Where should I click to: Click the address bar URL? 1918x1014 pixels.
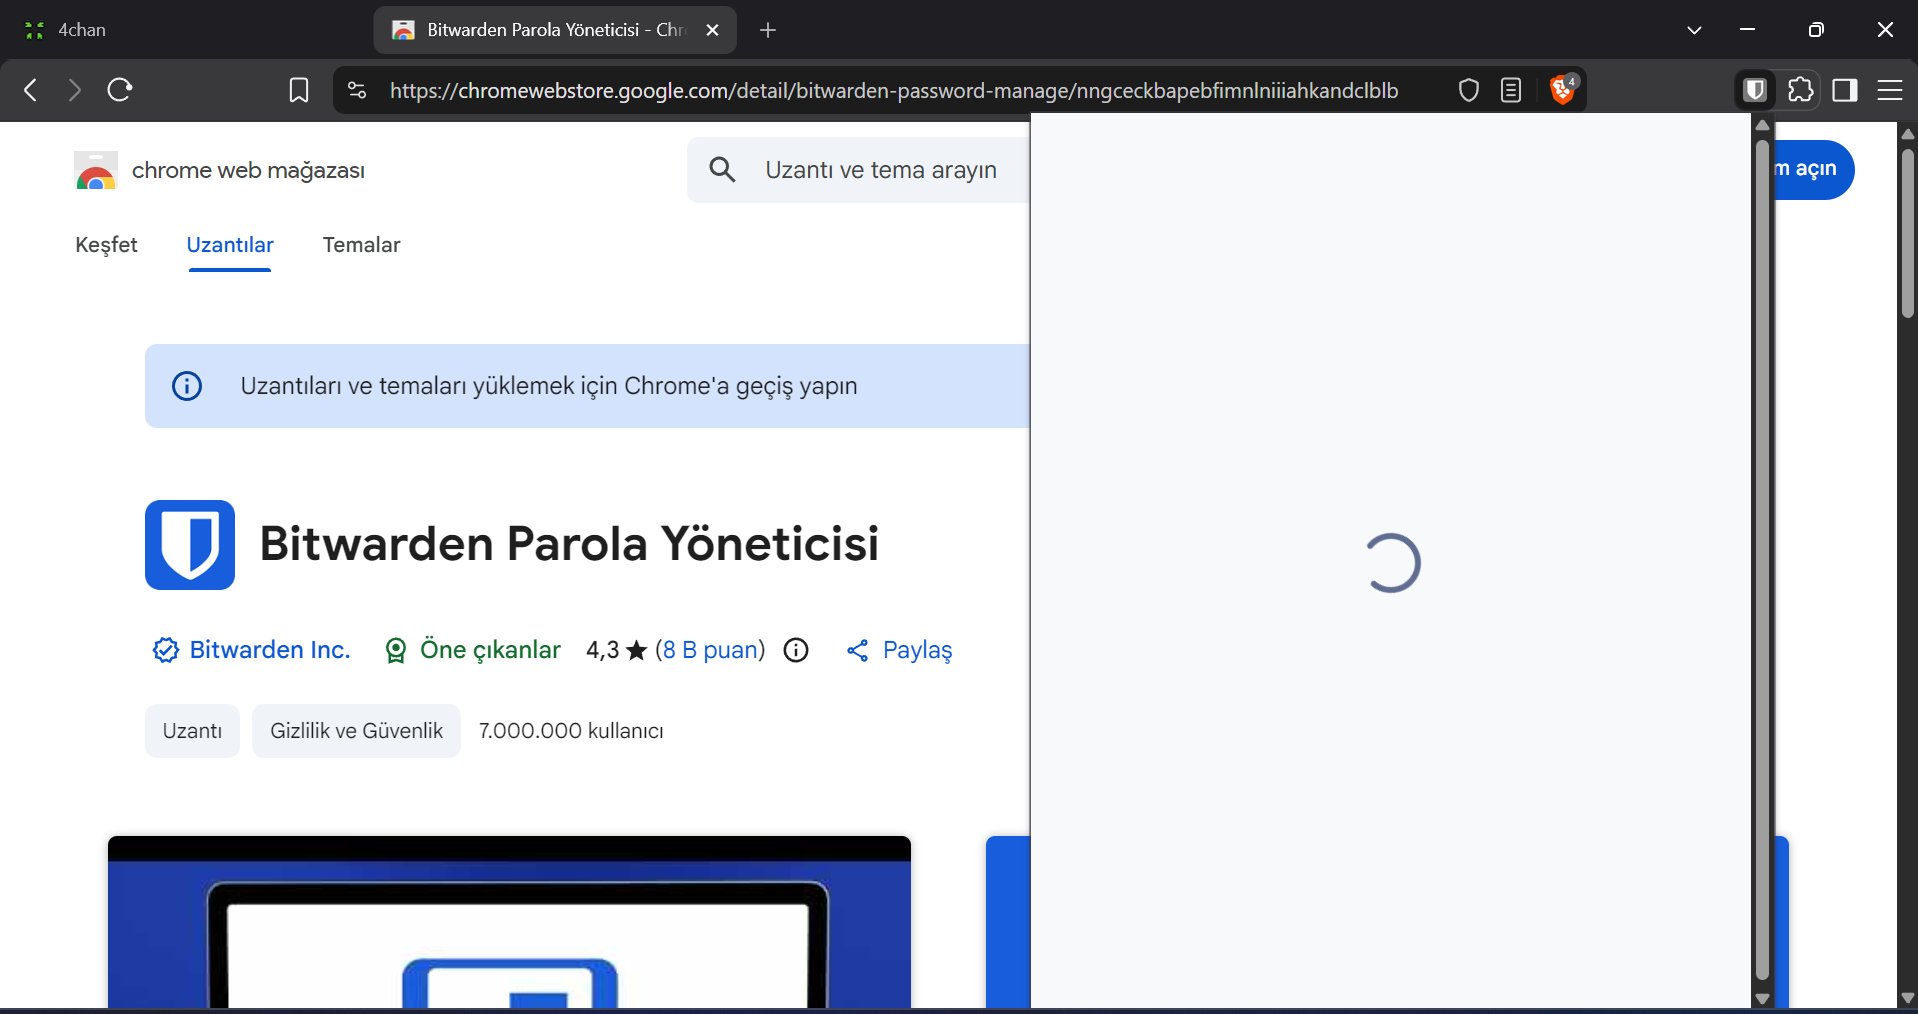click(894, 90)
